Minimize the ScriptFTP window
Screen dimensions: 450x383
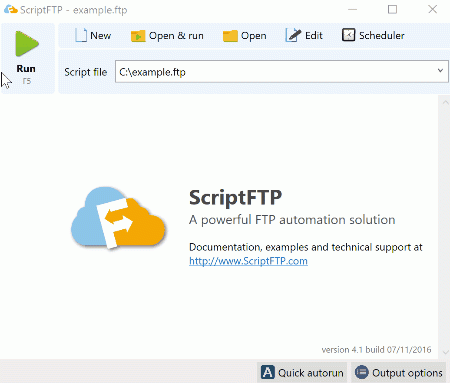tap(352, 9)
